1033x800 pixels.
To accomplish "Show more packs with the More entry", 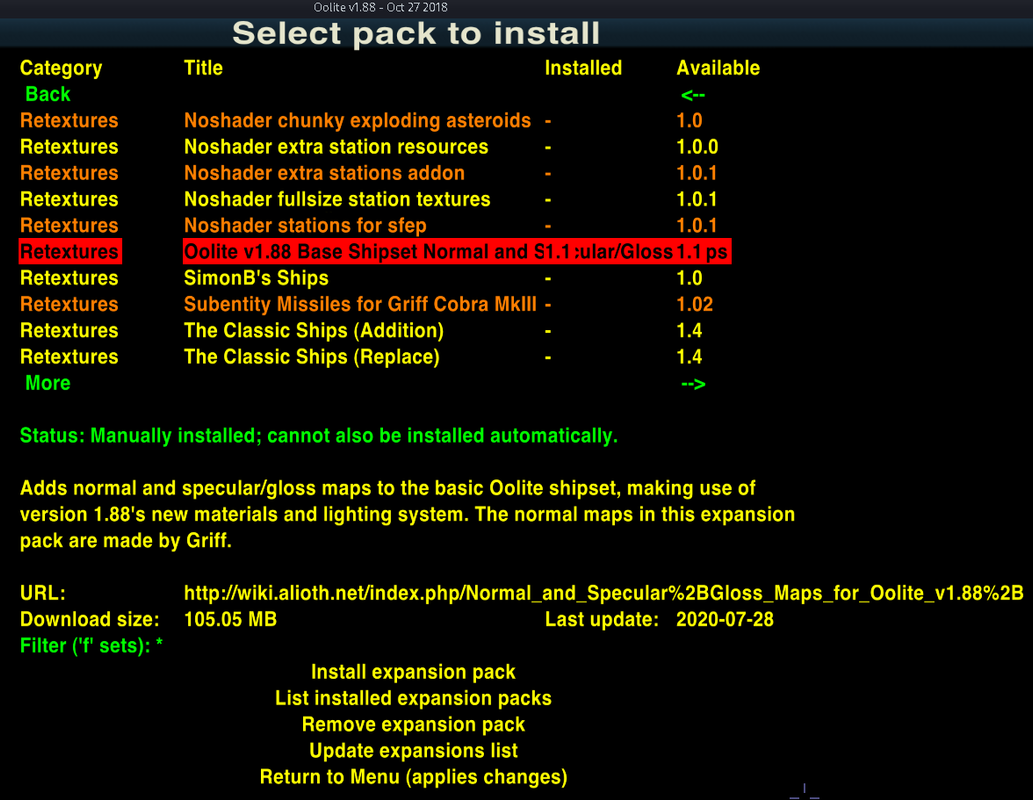I will pyautogui.click(x=47, y=383).
